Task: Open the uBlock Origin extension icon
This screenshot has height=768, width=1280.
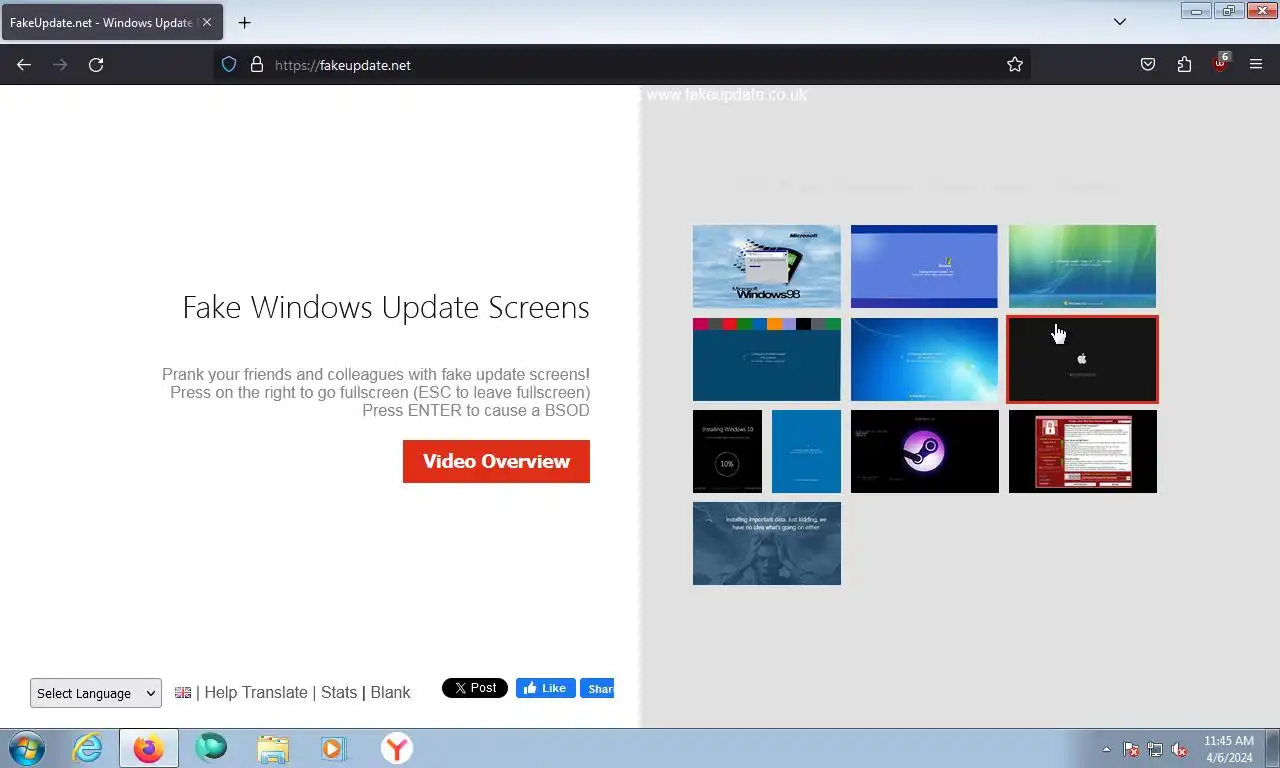Action: 1220,63
